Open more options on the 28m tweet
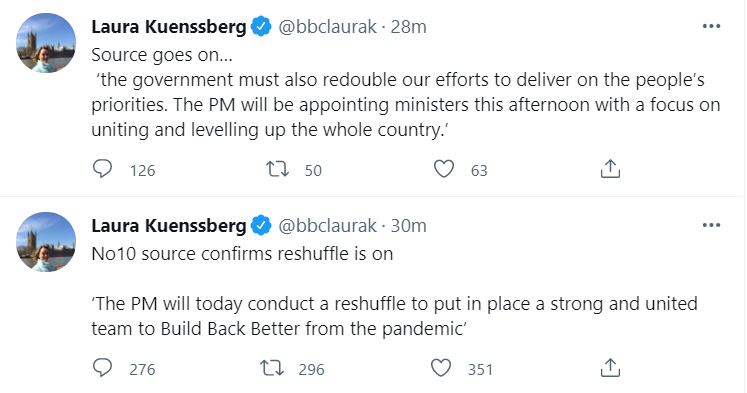Viewport: 747px width, 393px height. click(x=711, y=26)
